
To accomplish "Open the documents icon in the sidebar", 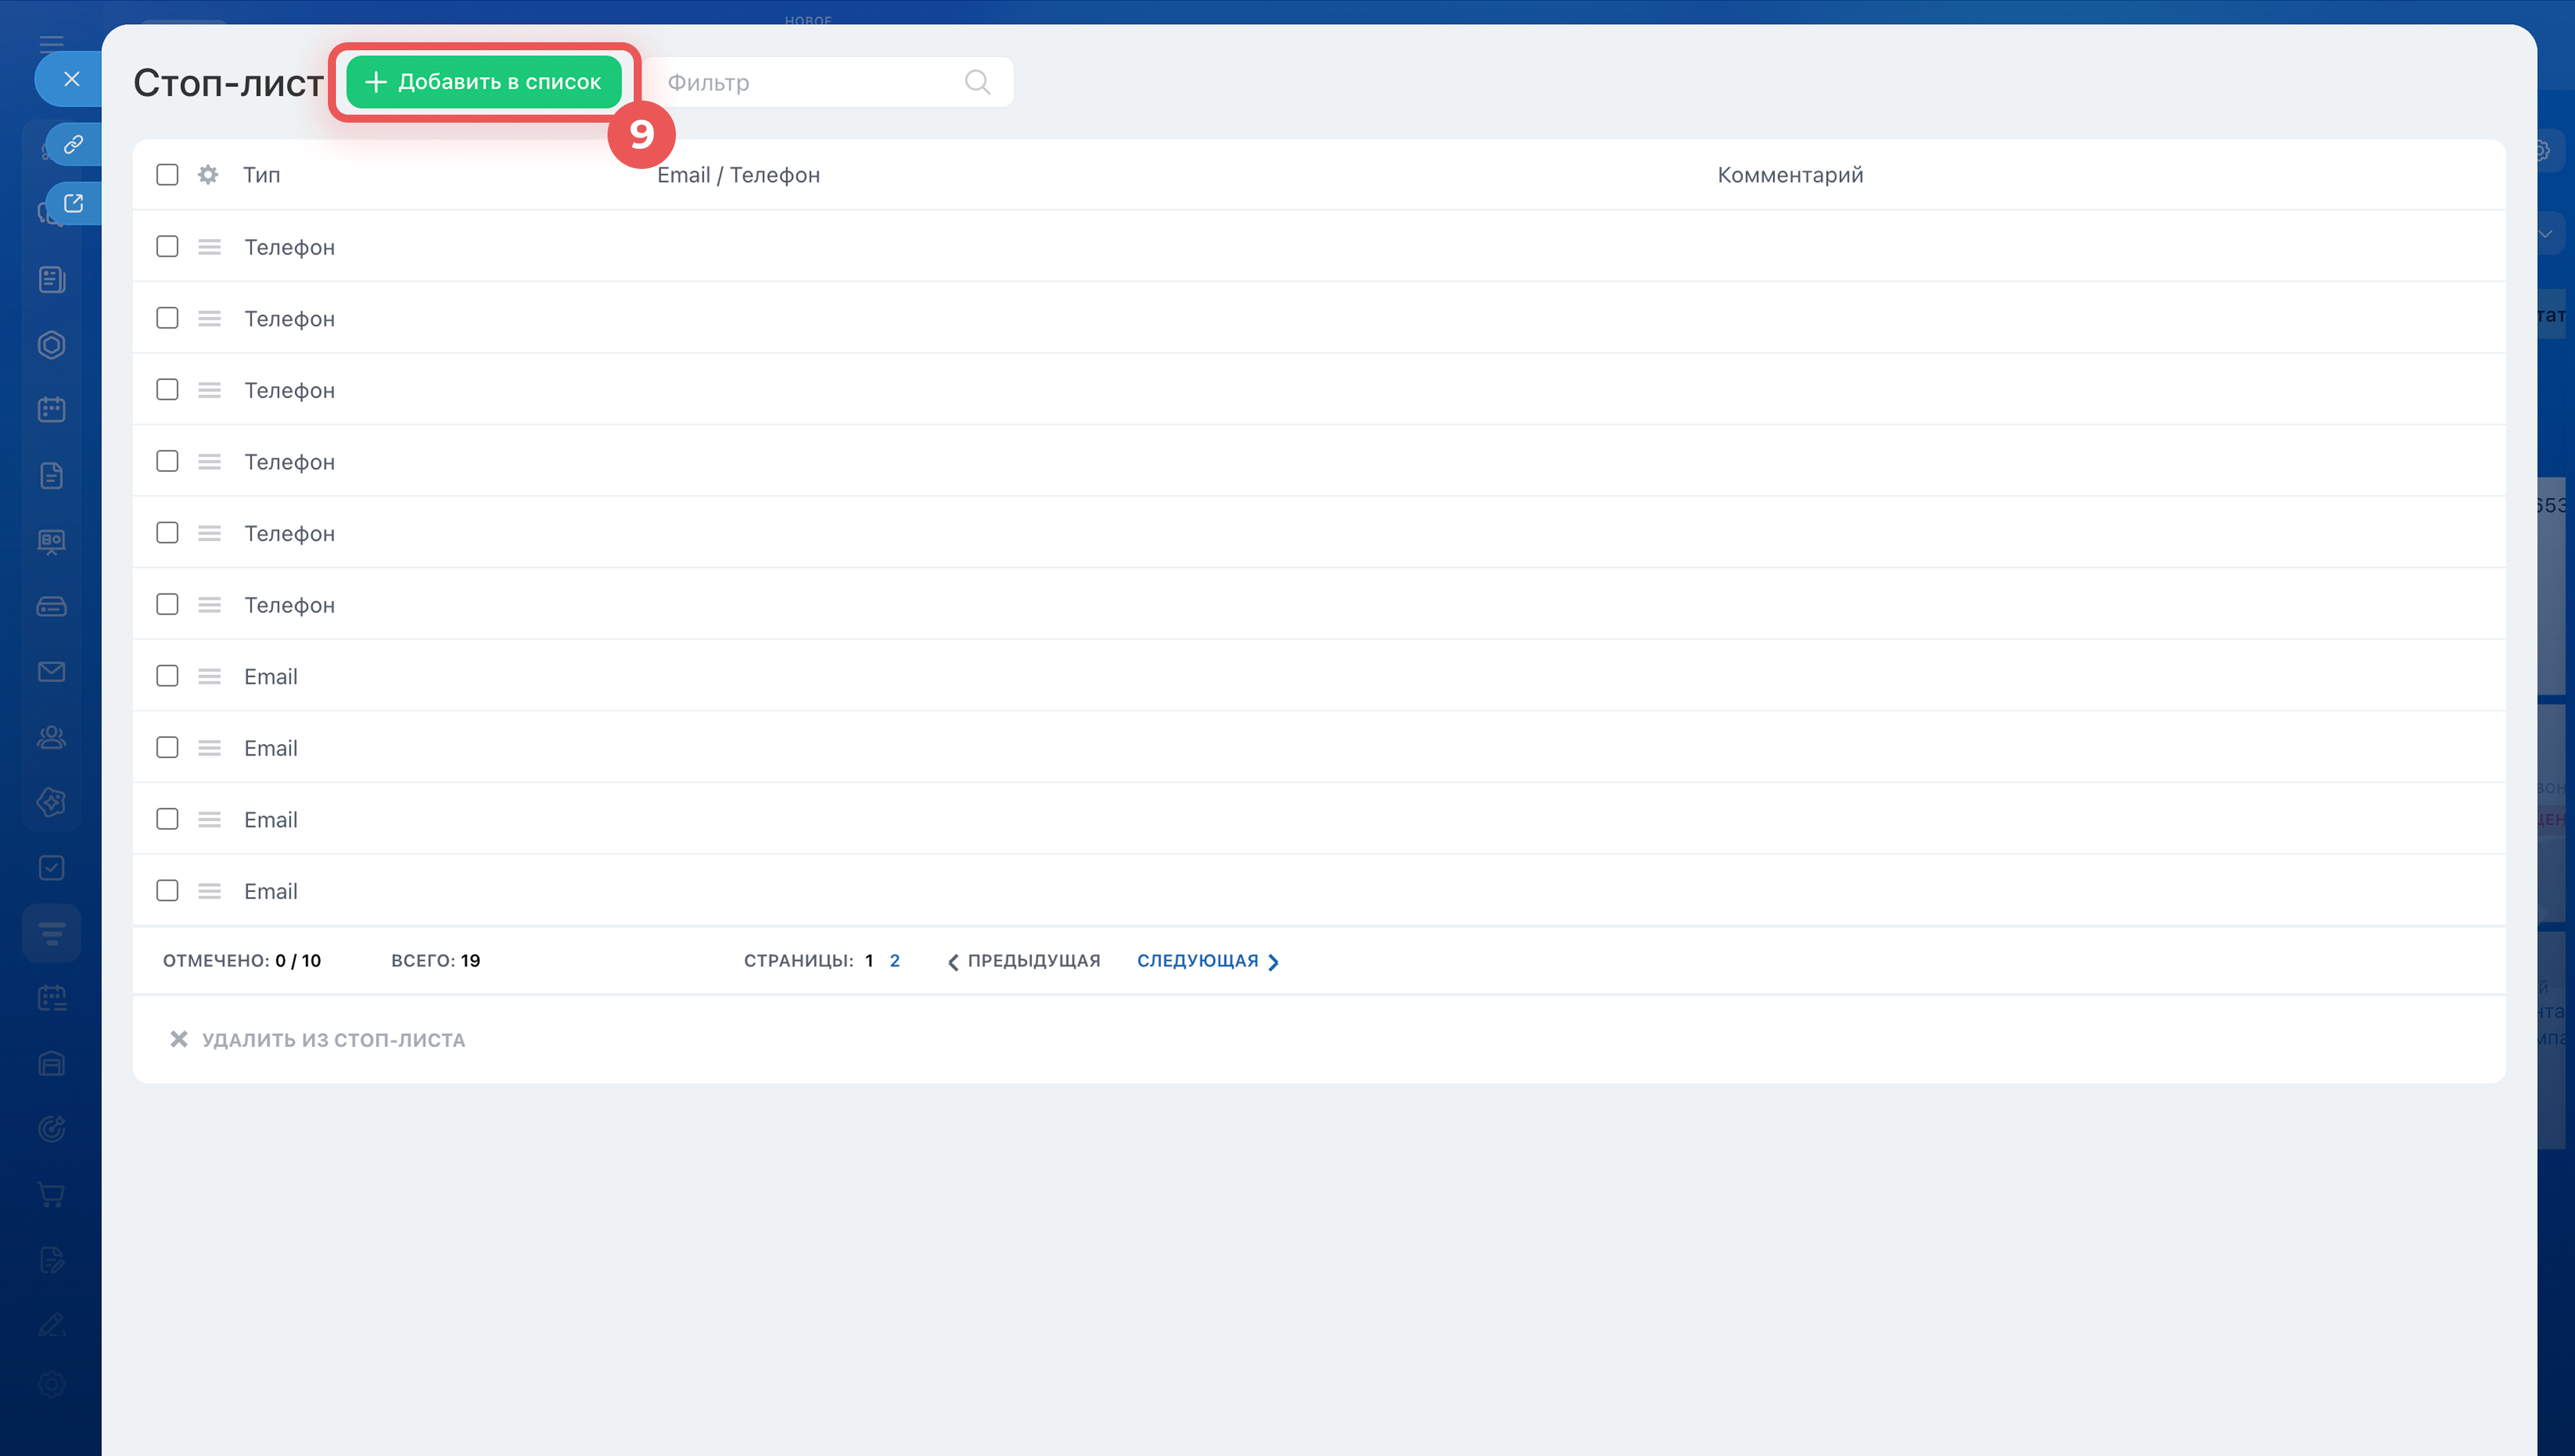I will [52, 476].
